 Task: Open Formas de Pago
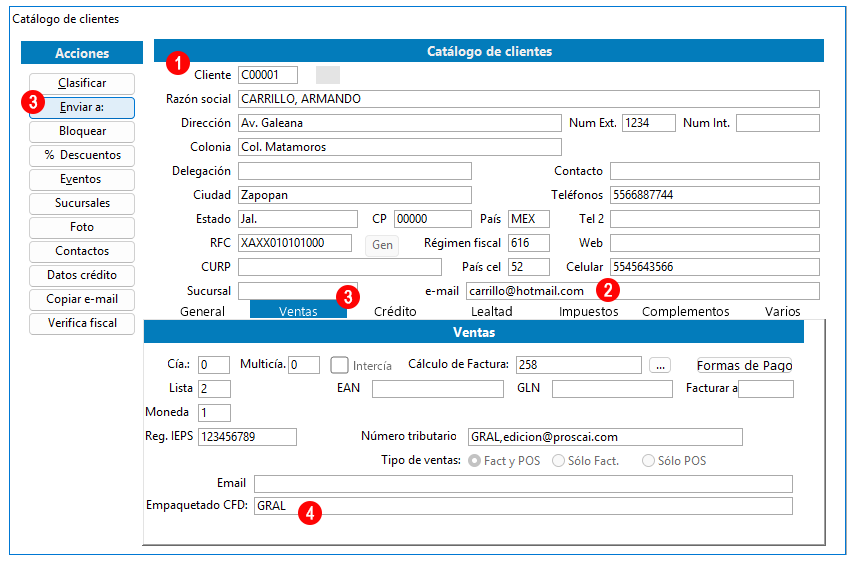[744, 365]
